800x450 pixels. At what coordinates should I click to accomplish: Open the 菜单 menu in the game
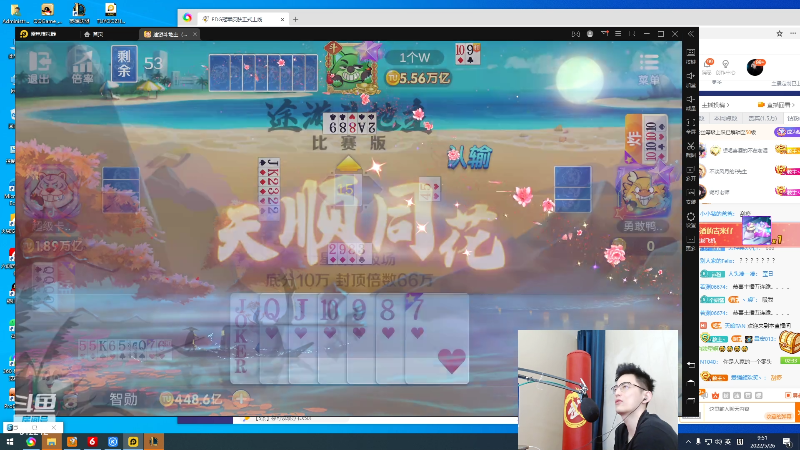(648, 68)
